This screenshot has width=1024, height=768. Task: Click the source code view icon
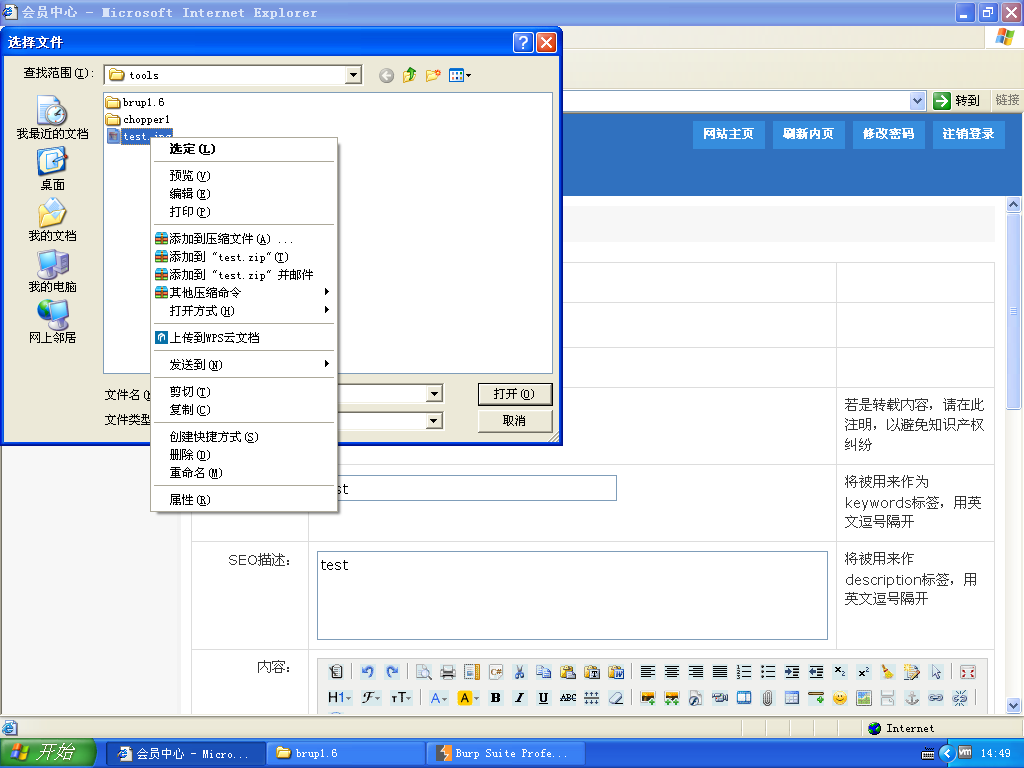[x=336, y=671]
